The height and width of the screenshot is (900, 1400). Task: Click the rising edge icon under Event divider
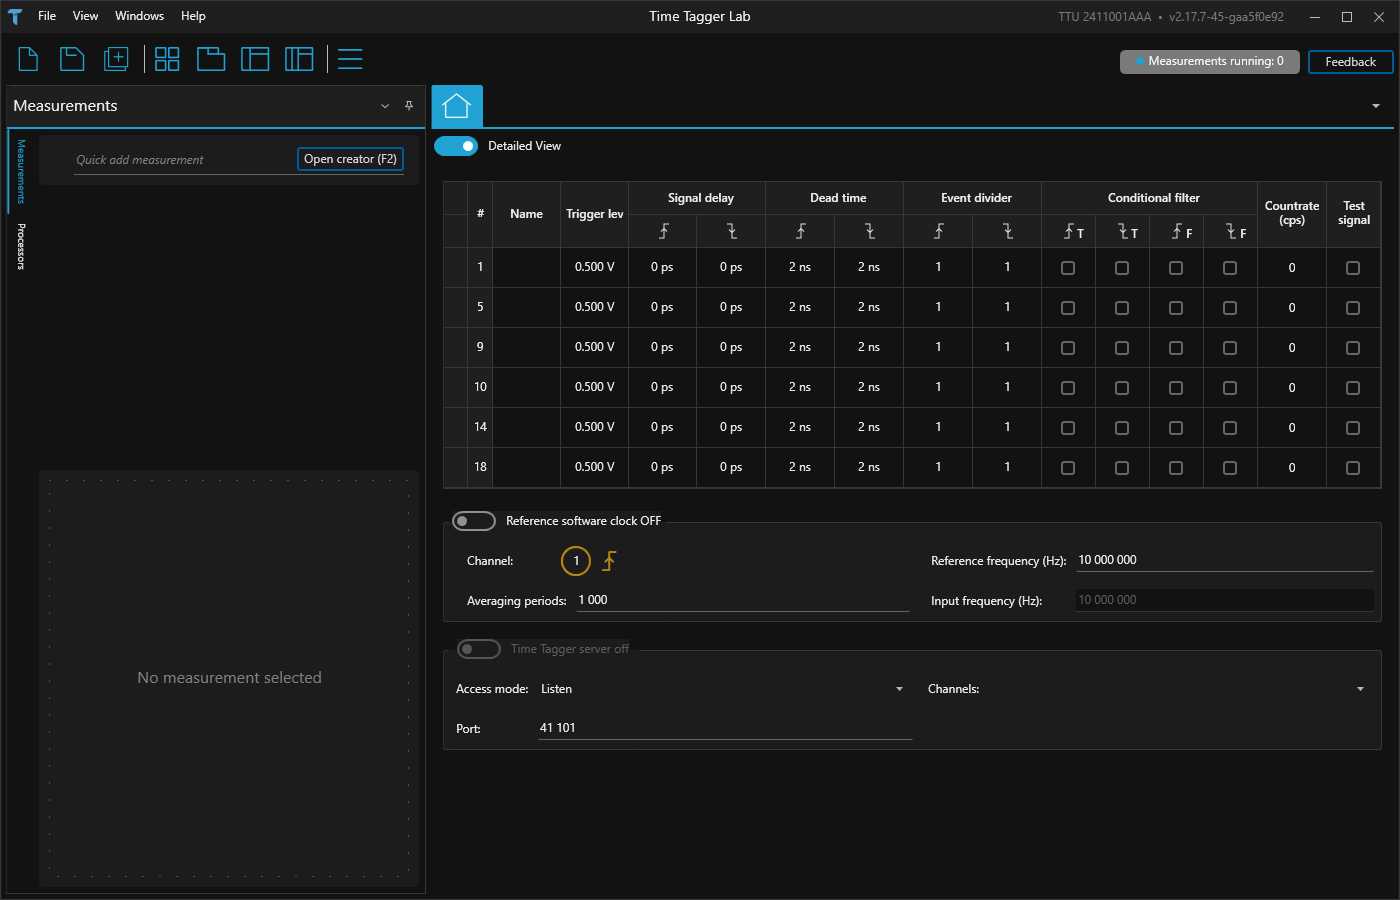(938, 231)
